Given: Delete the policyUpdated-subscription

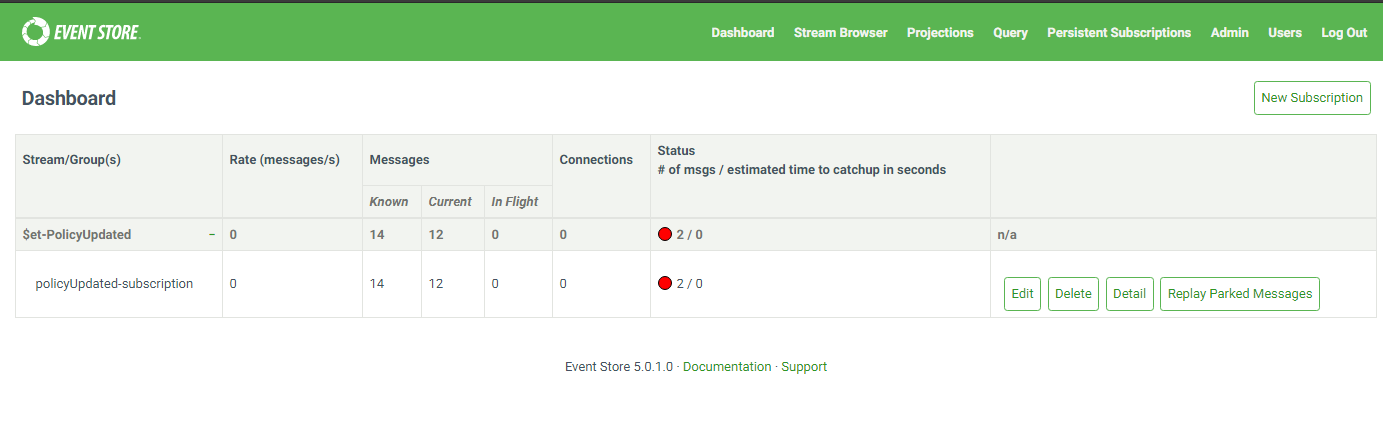Looking at the screenshot, I should coord(1073,294).
